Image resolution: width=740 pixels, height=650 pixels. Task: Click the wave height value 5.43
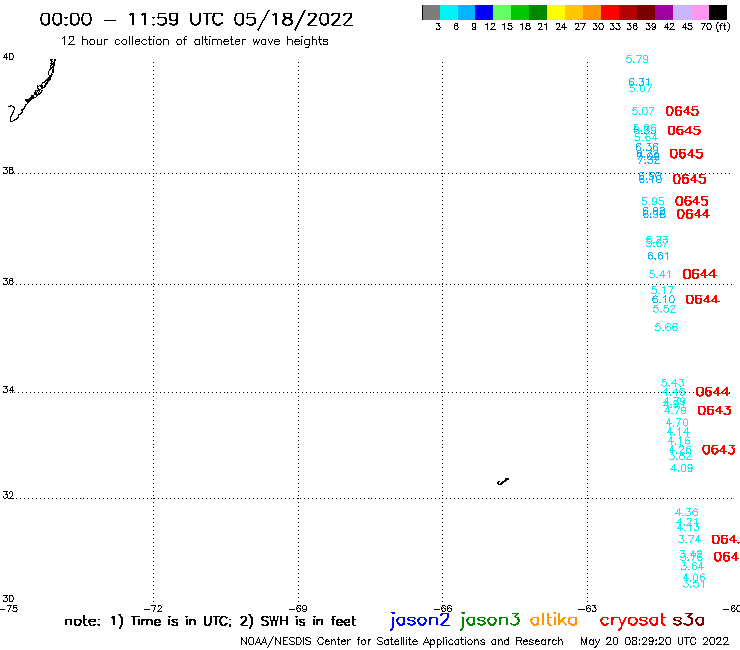click(673, 383)
